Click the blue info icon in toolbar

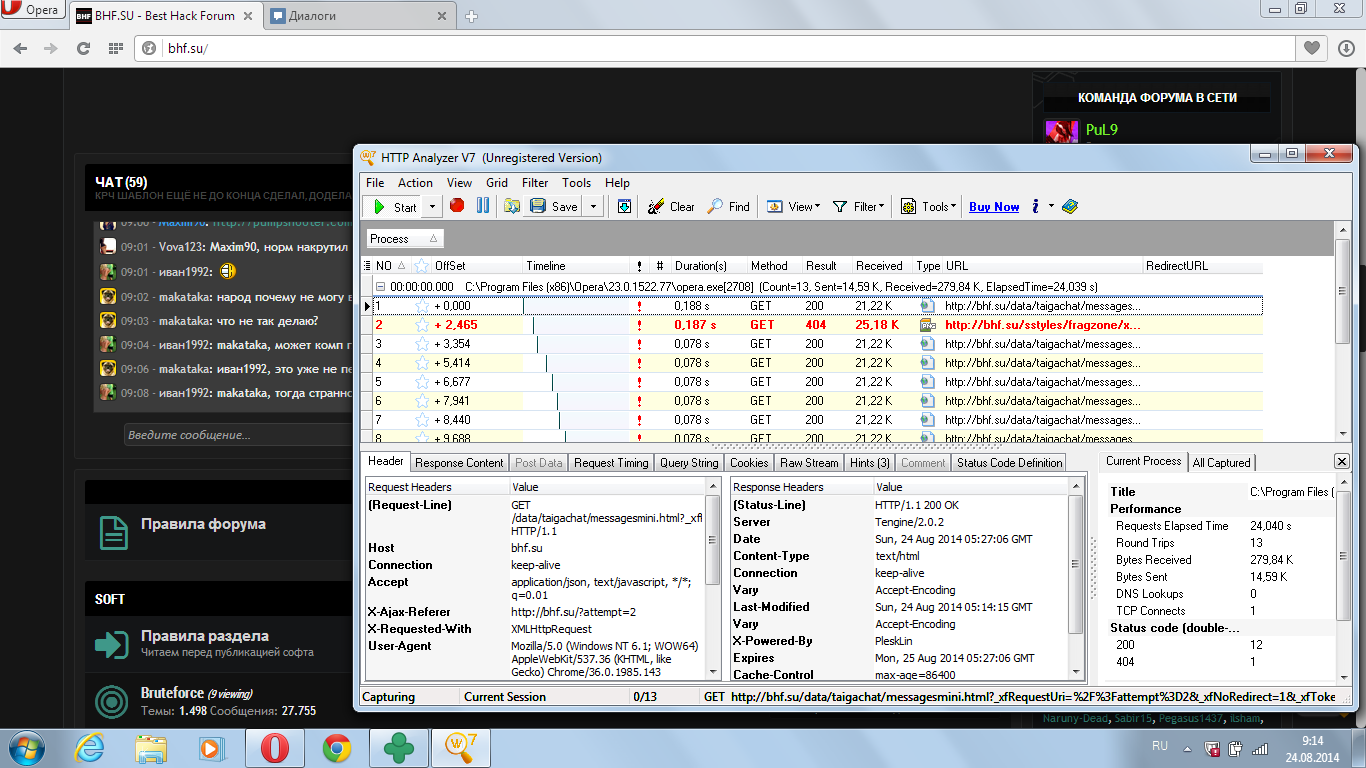coord(1036,206)
